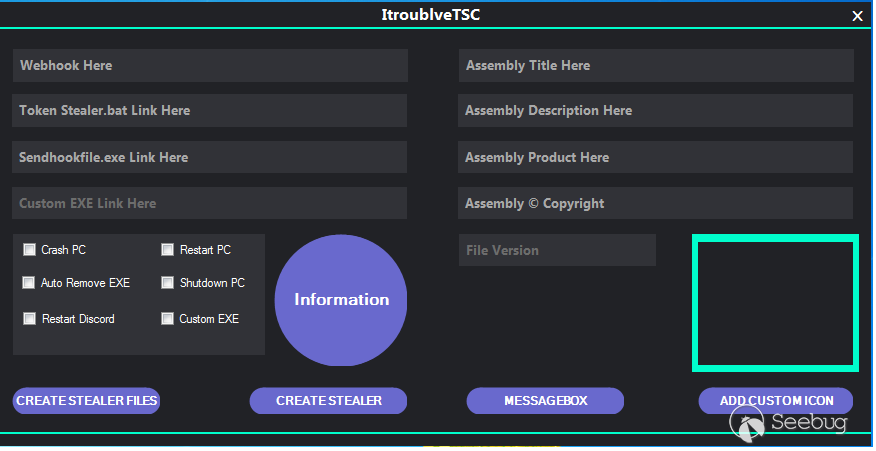The height and width of the screenshot is (451, 876).
Task: Click the ADD CUSTOM ICON button
Action: tap(776, 401)
